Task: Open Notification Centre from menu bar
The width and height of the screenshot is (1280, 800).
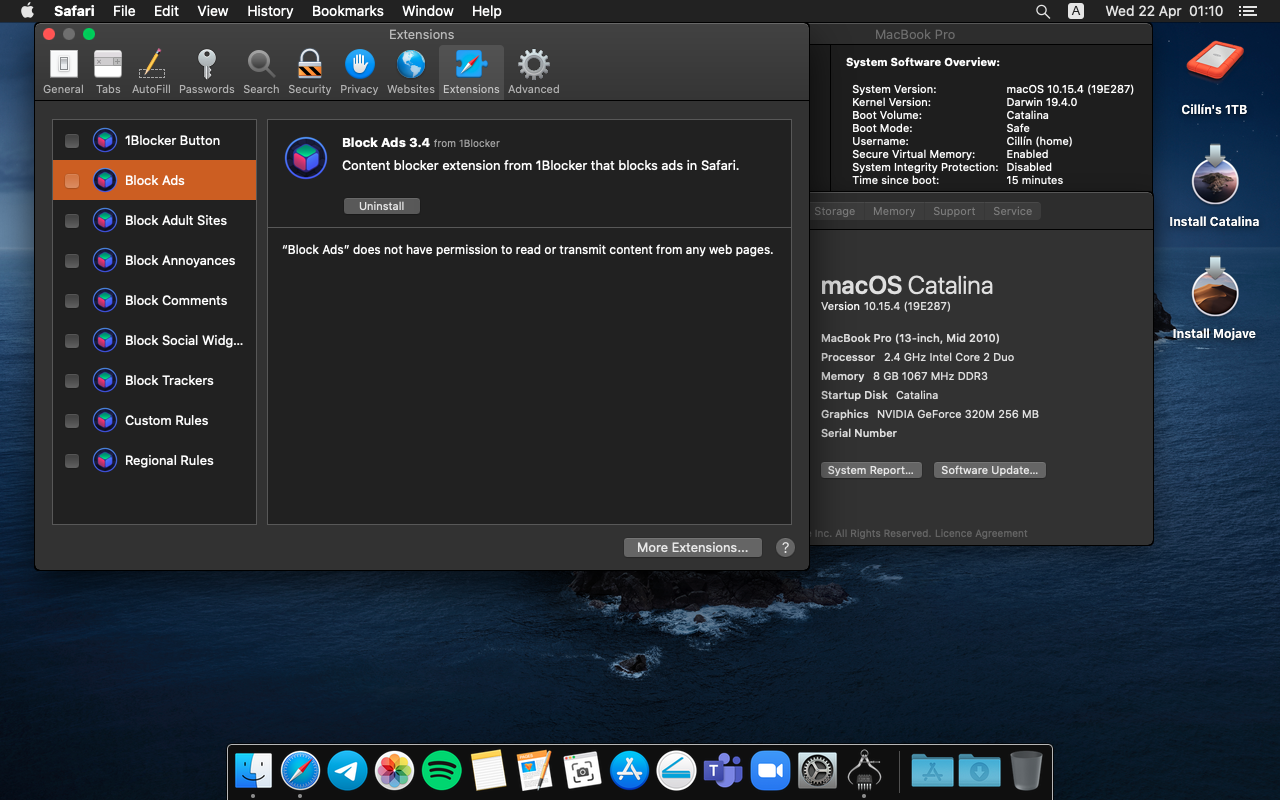Action: click(x=1247, y=11)
